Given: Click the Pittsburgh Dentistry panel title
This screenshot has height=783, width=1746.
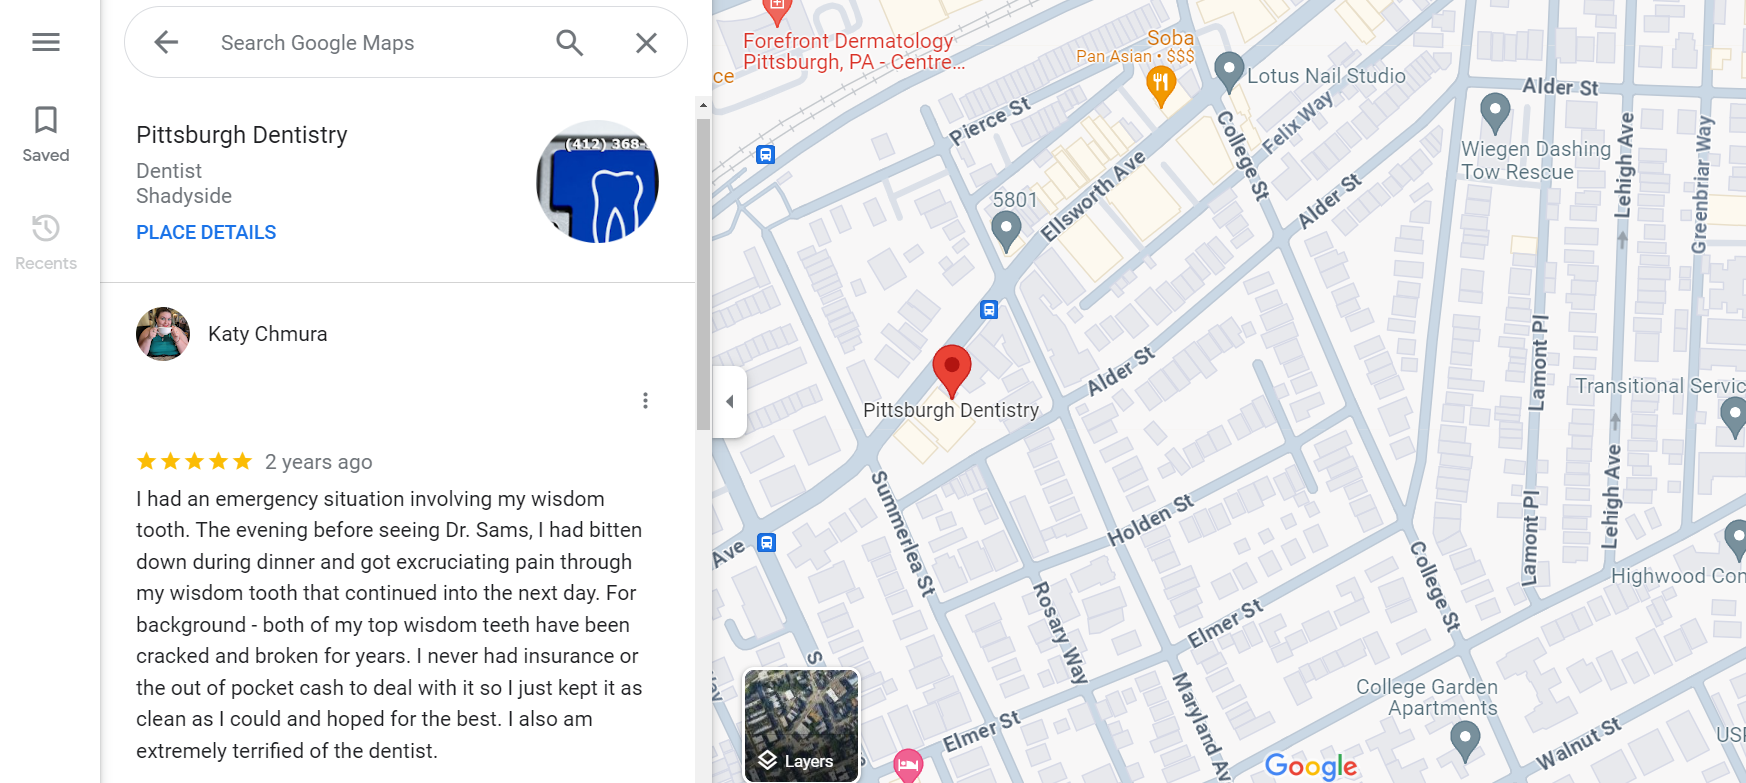Looking at the screenshot, I should (x=242, y=135).
